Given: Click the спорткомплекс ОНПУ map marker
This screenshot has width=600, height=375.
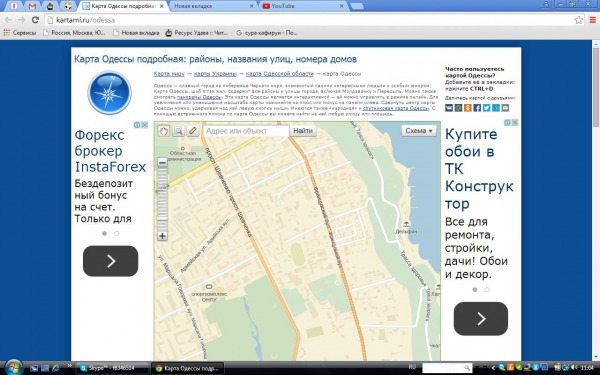Looking at the screenshot, I should pos(209,287).
